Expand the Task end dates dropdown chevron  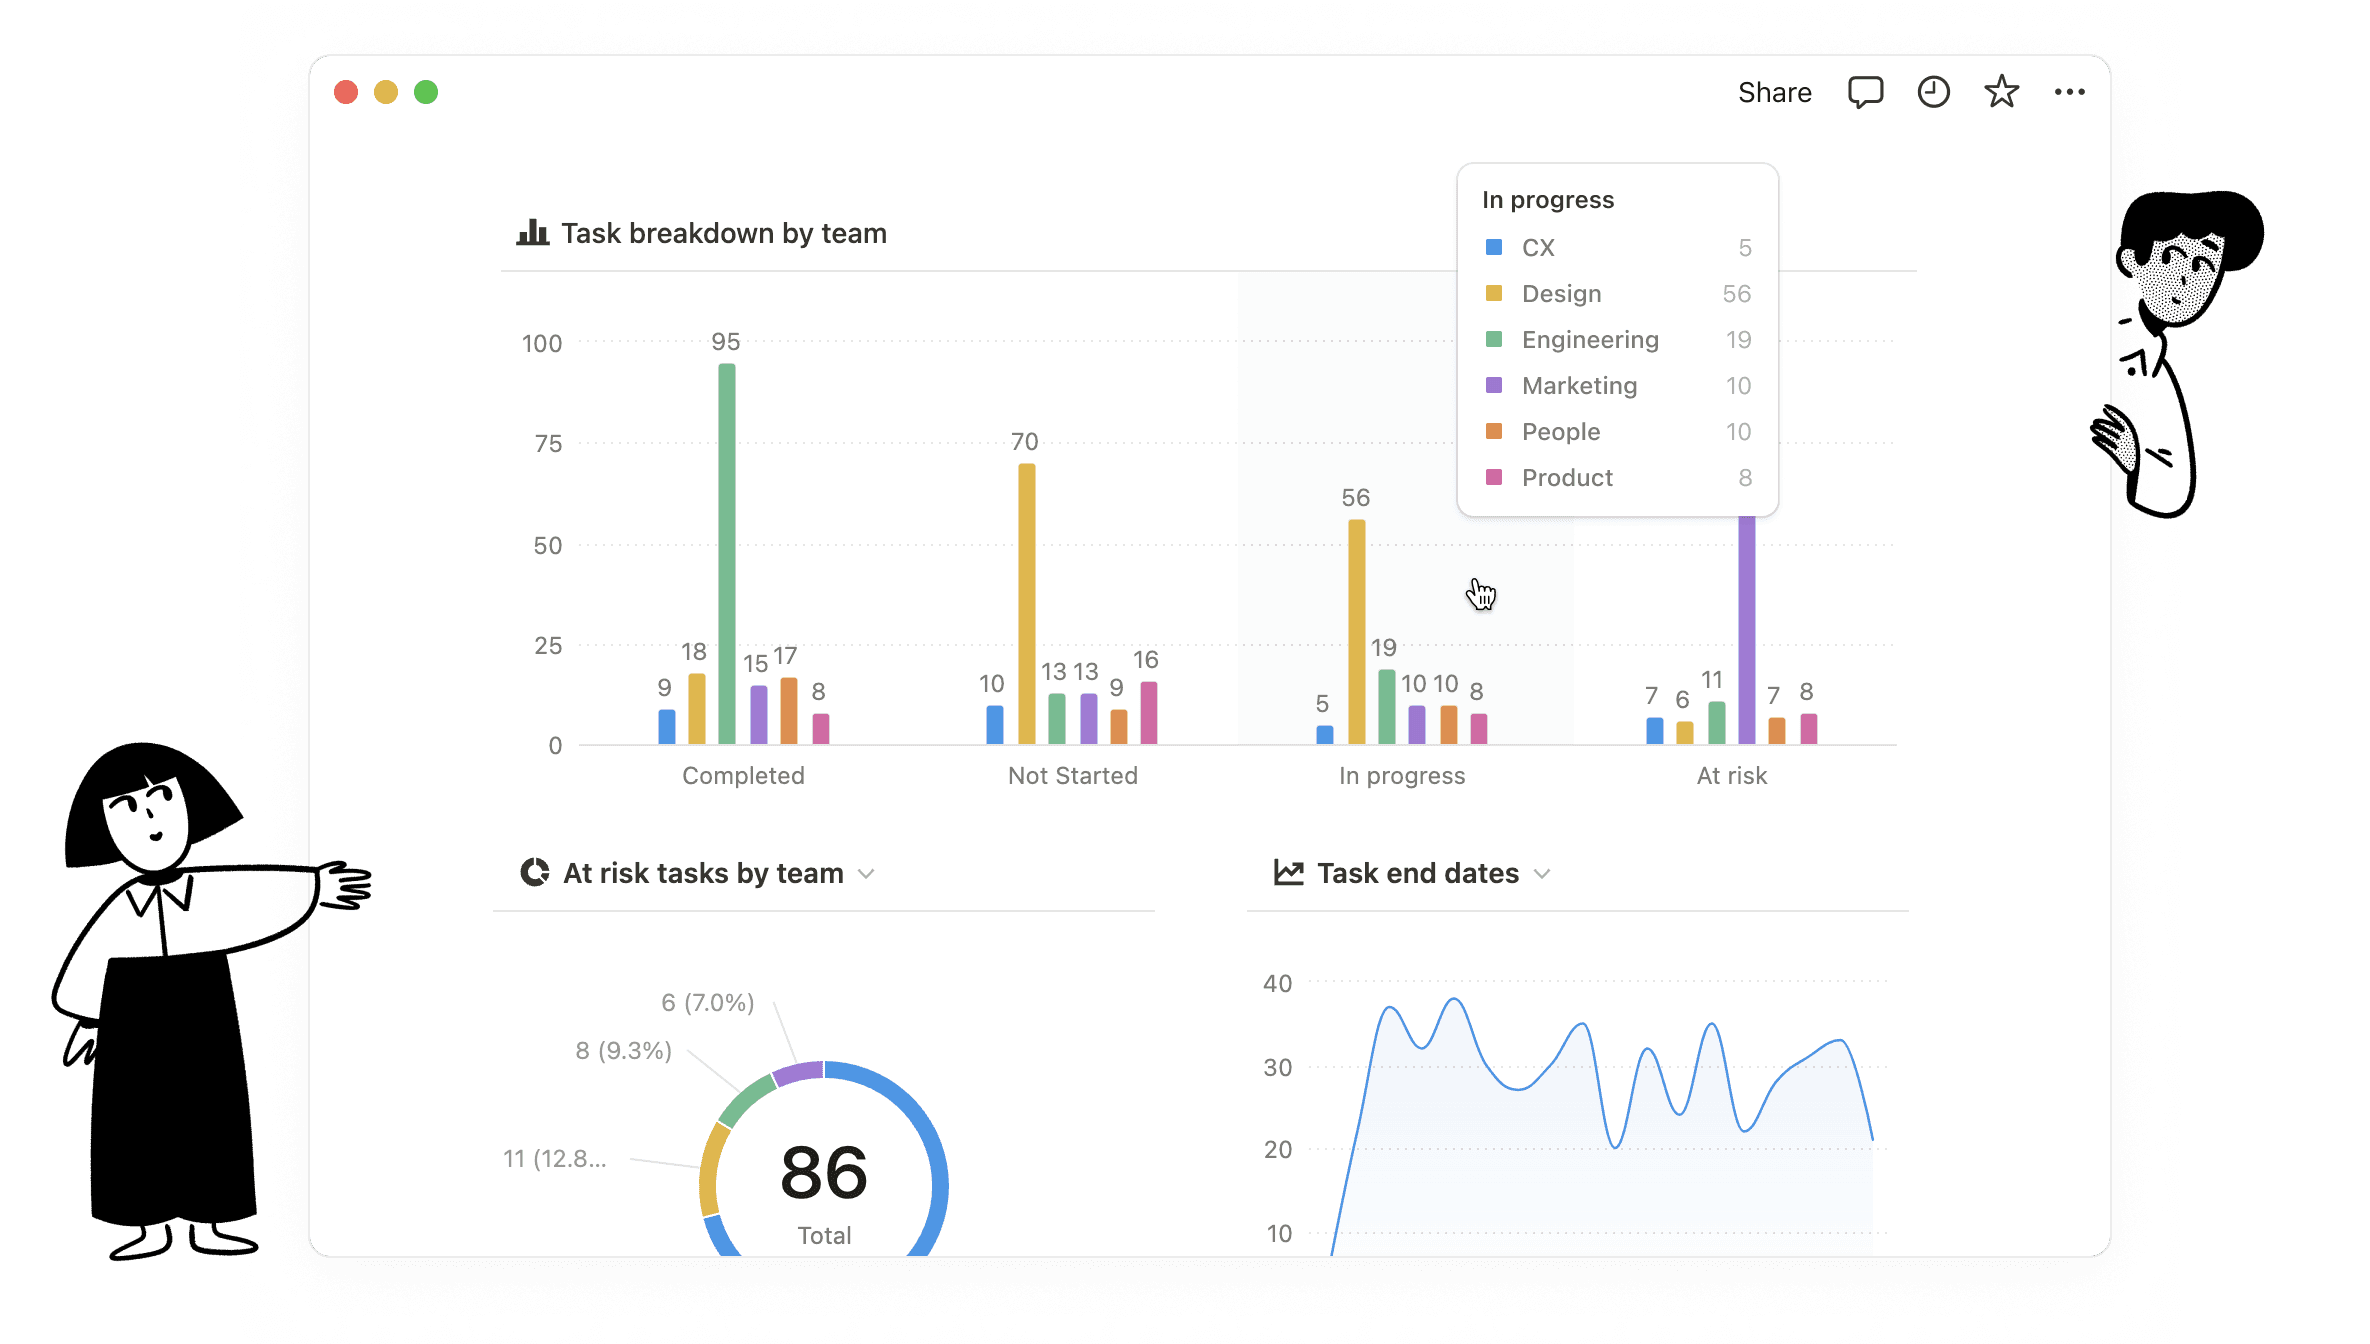pyautogui.click(x=1542, y=874)
